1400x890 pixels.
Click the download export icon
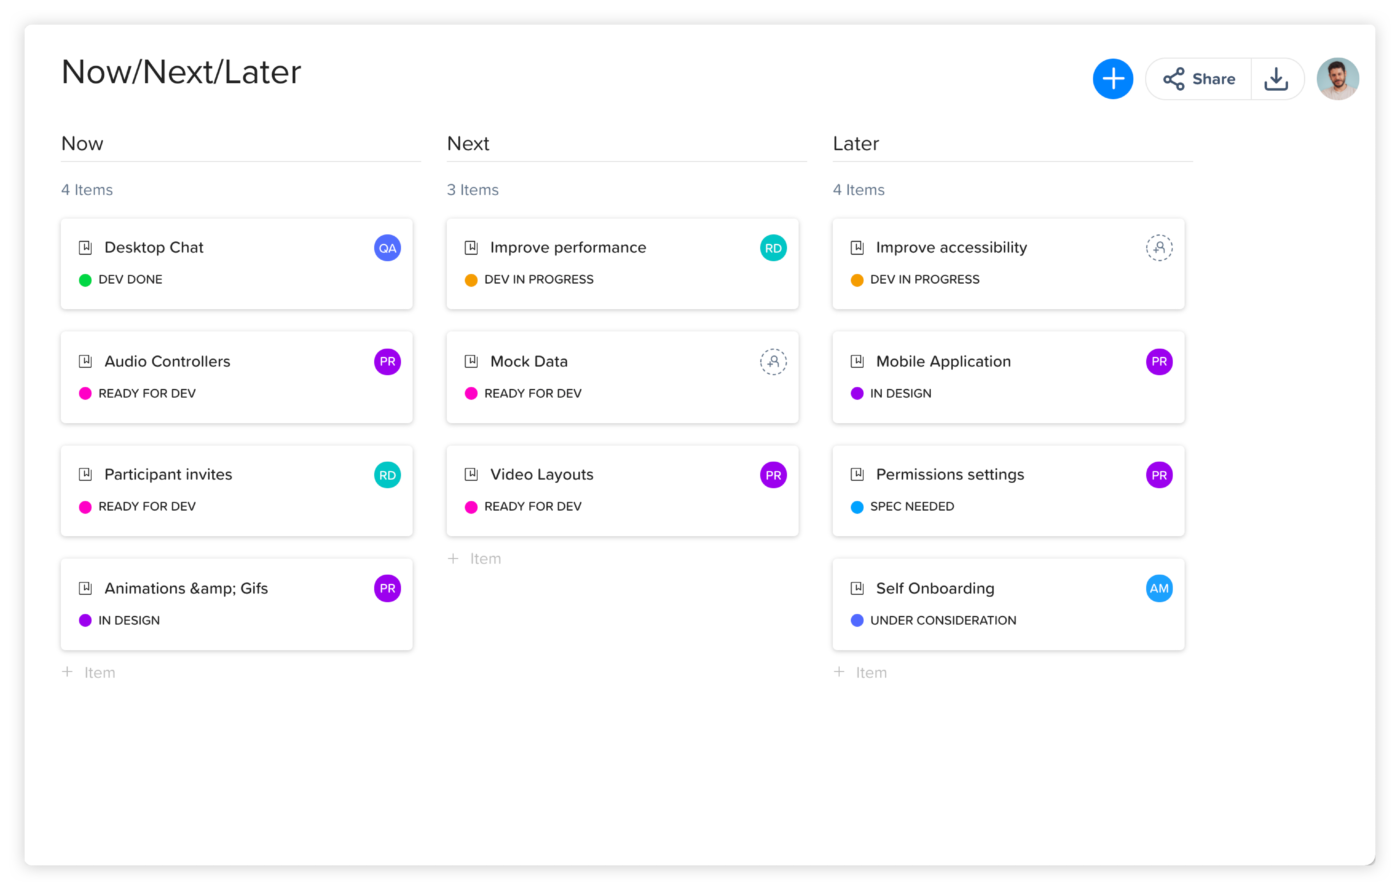[x=1276, y=79]
